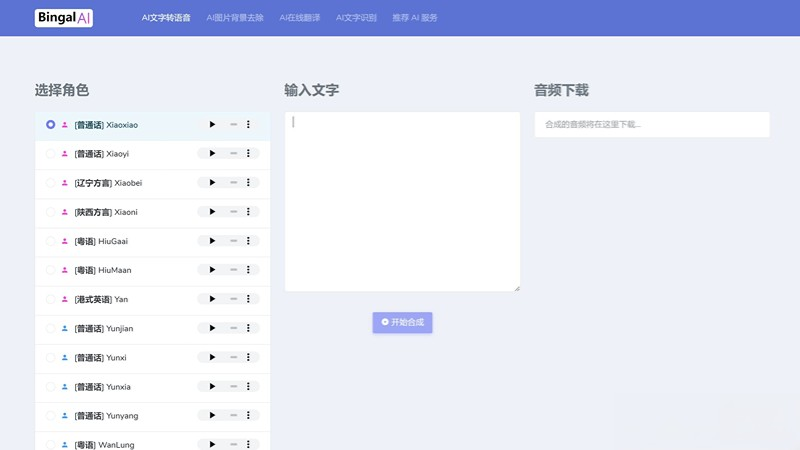The height and width of the screenshot is (450, 800).
Task: Select the Xiaoni radio button
Action: (x=51, y=212)
